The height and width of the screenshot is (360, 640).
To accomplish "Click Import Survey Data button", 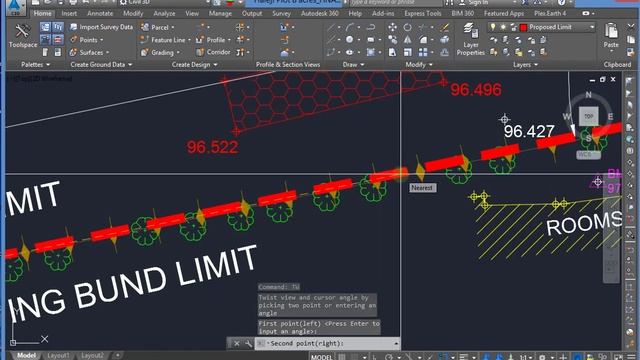I will 102,27.
